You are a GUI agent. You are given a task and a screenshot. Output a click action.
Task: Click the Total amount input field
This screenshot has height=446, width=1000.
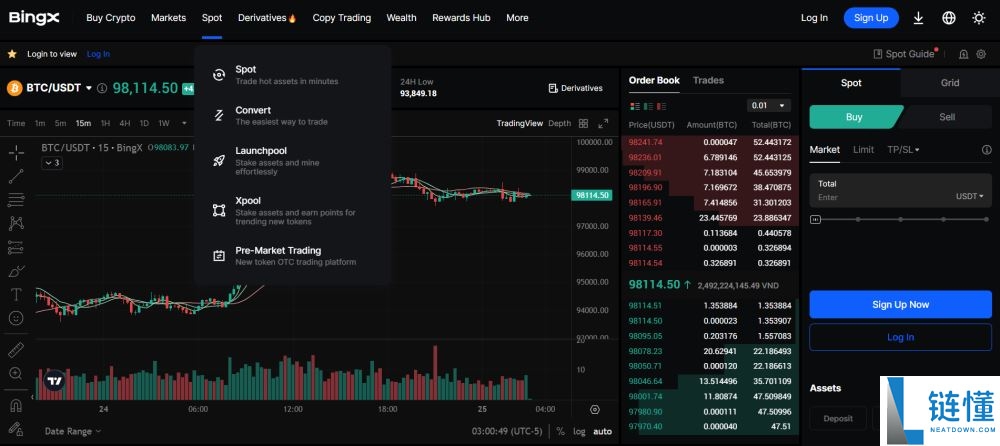coord(901,191)
